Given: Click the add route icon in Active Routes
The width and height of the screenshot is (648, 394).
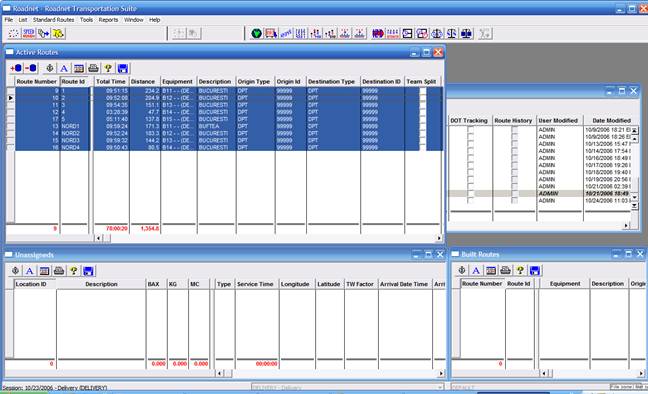Looking at the screenshot, I should click(x=16, y=68).
